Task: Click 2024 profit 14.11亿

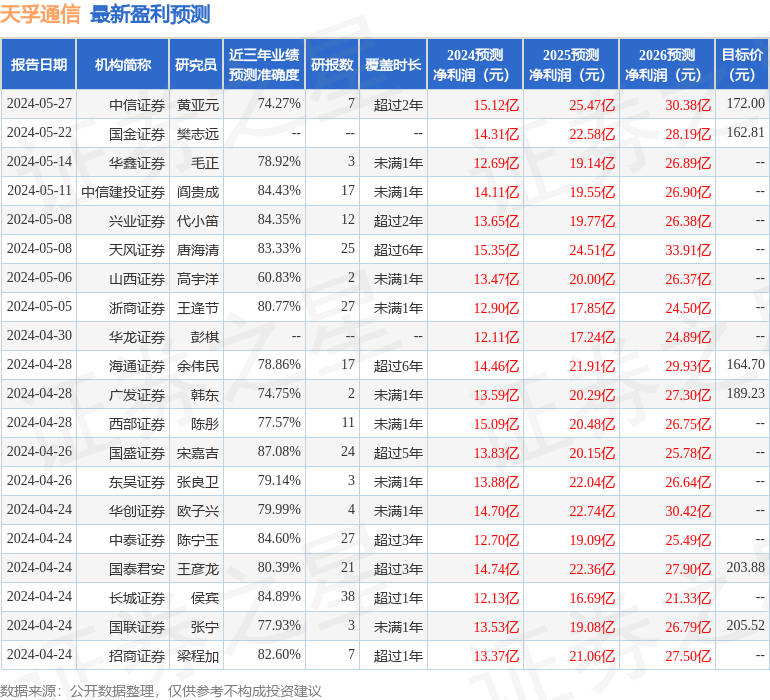Action: tap(496, 192)
